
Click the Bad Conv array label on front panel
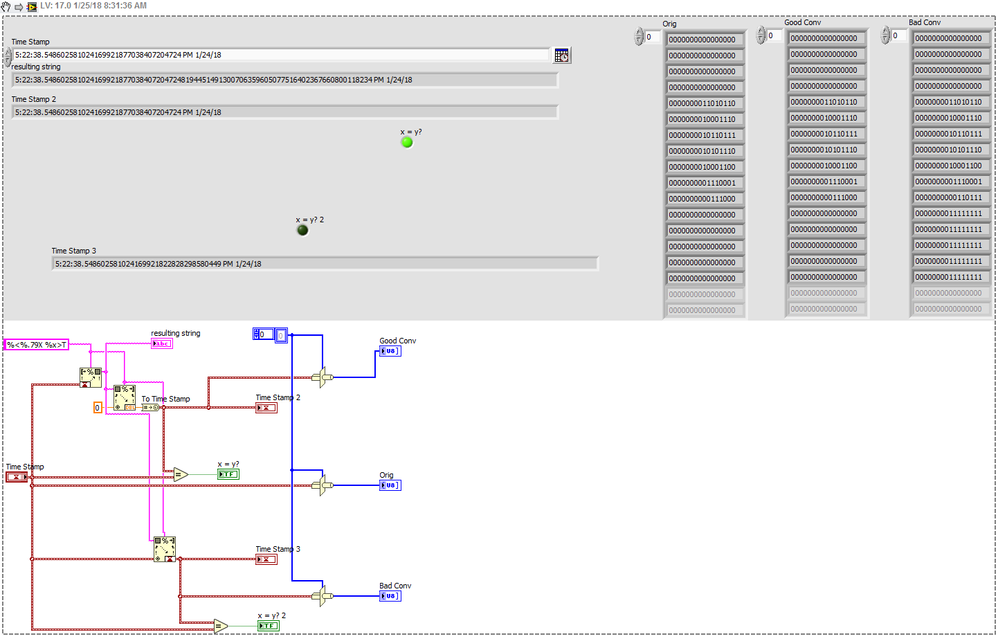[924, 22]
